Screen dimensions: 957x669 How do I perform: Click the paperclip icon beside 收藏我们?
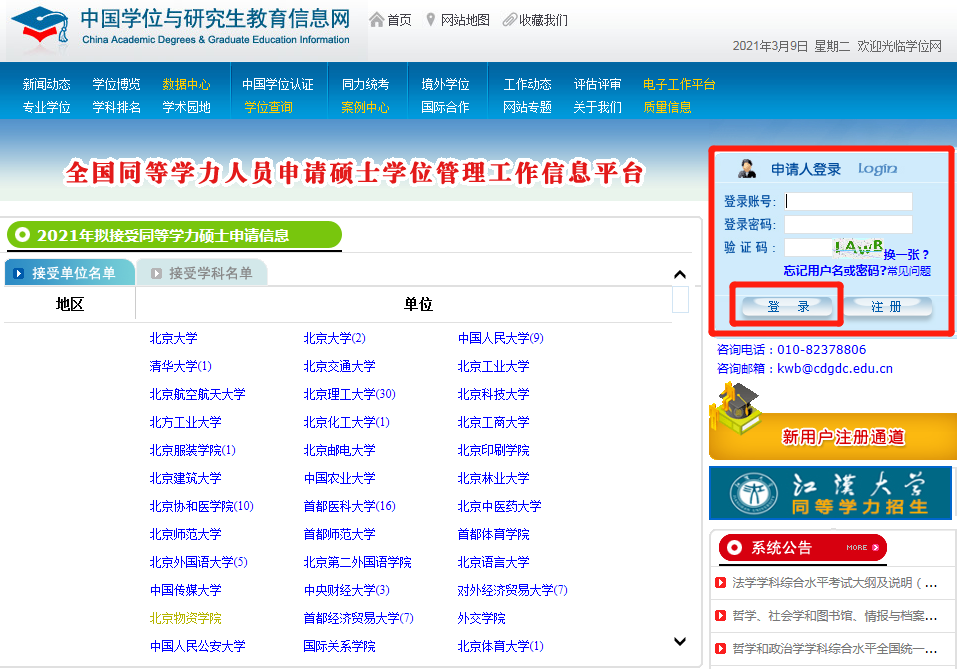point(509,20)
